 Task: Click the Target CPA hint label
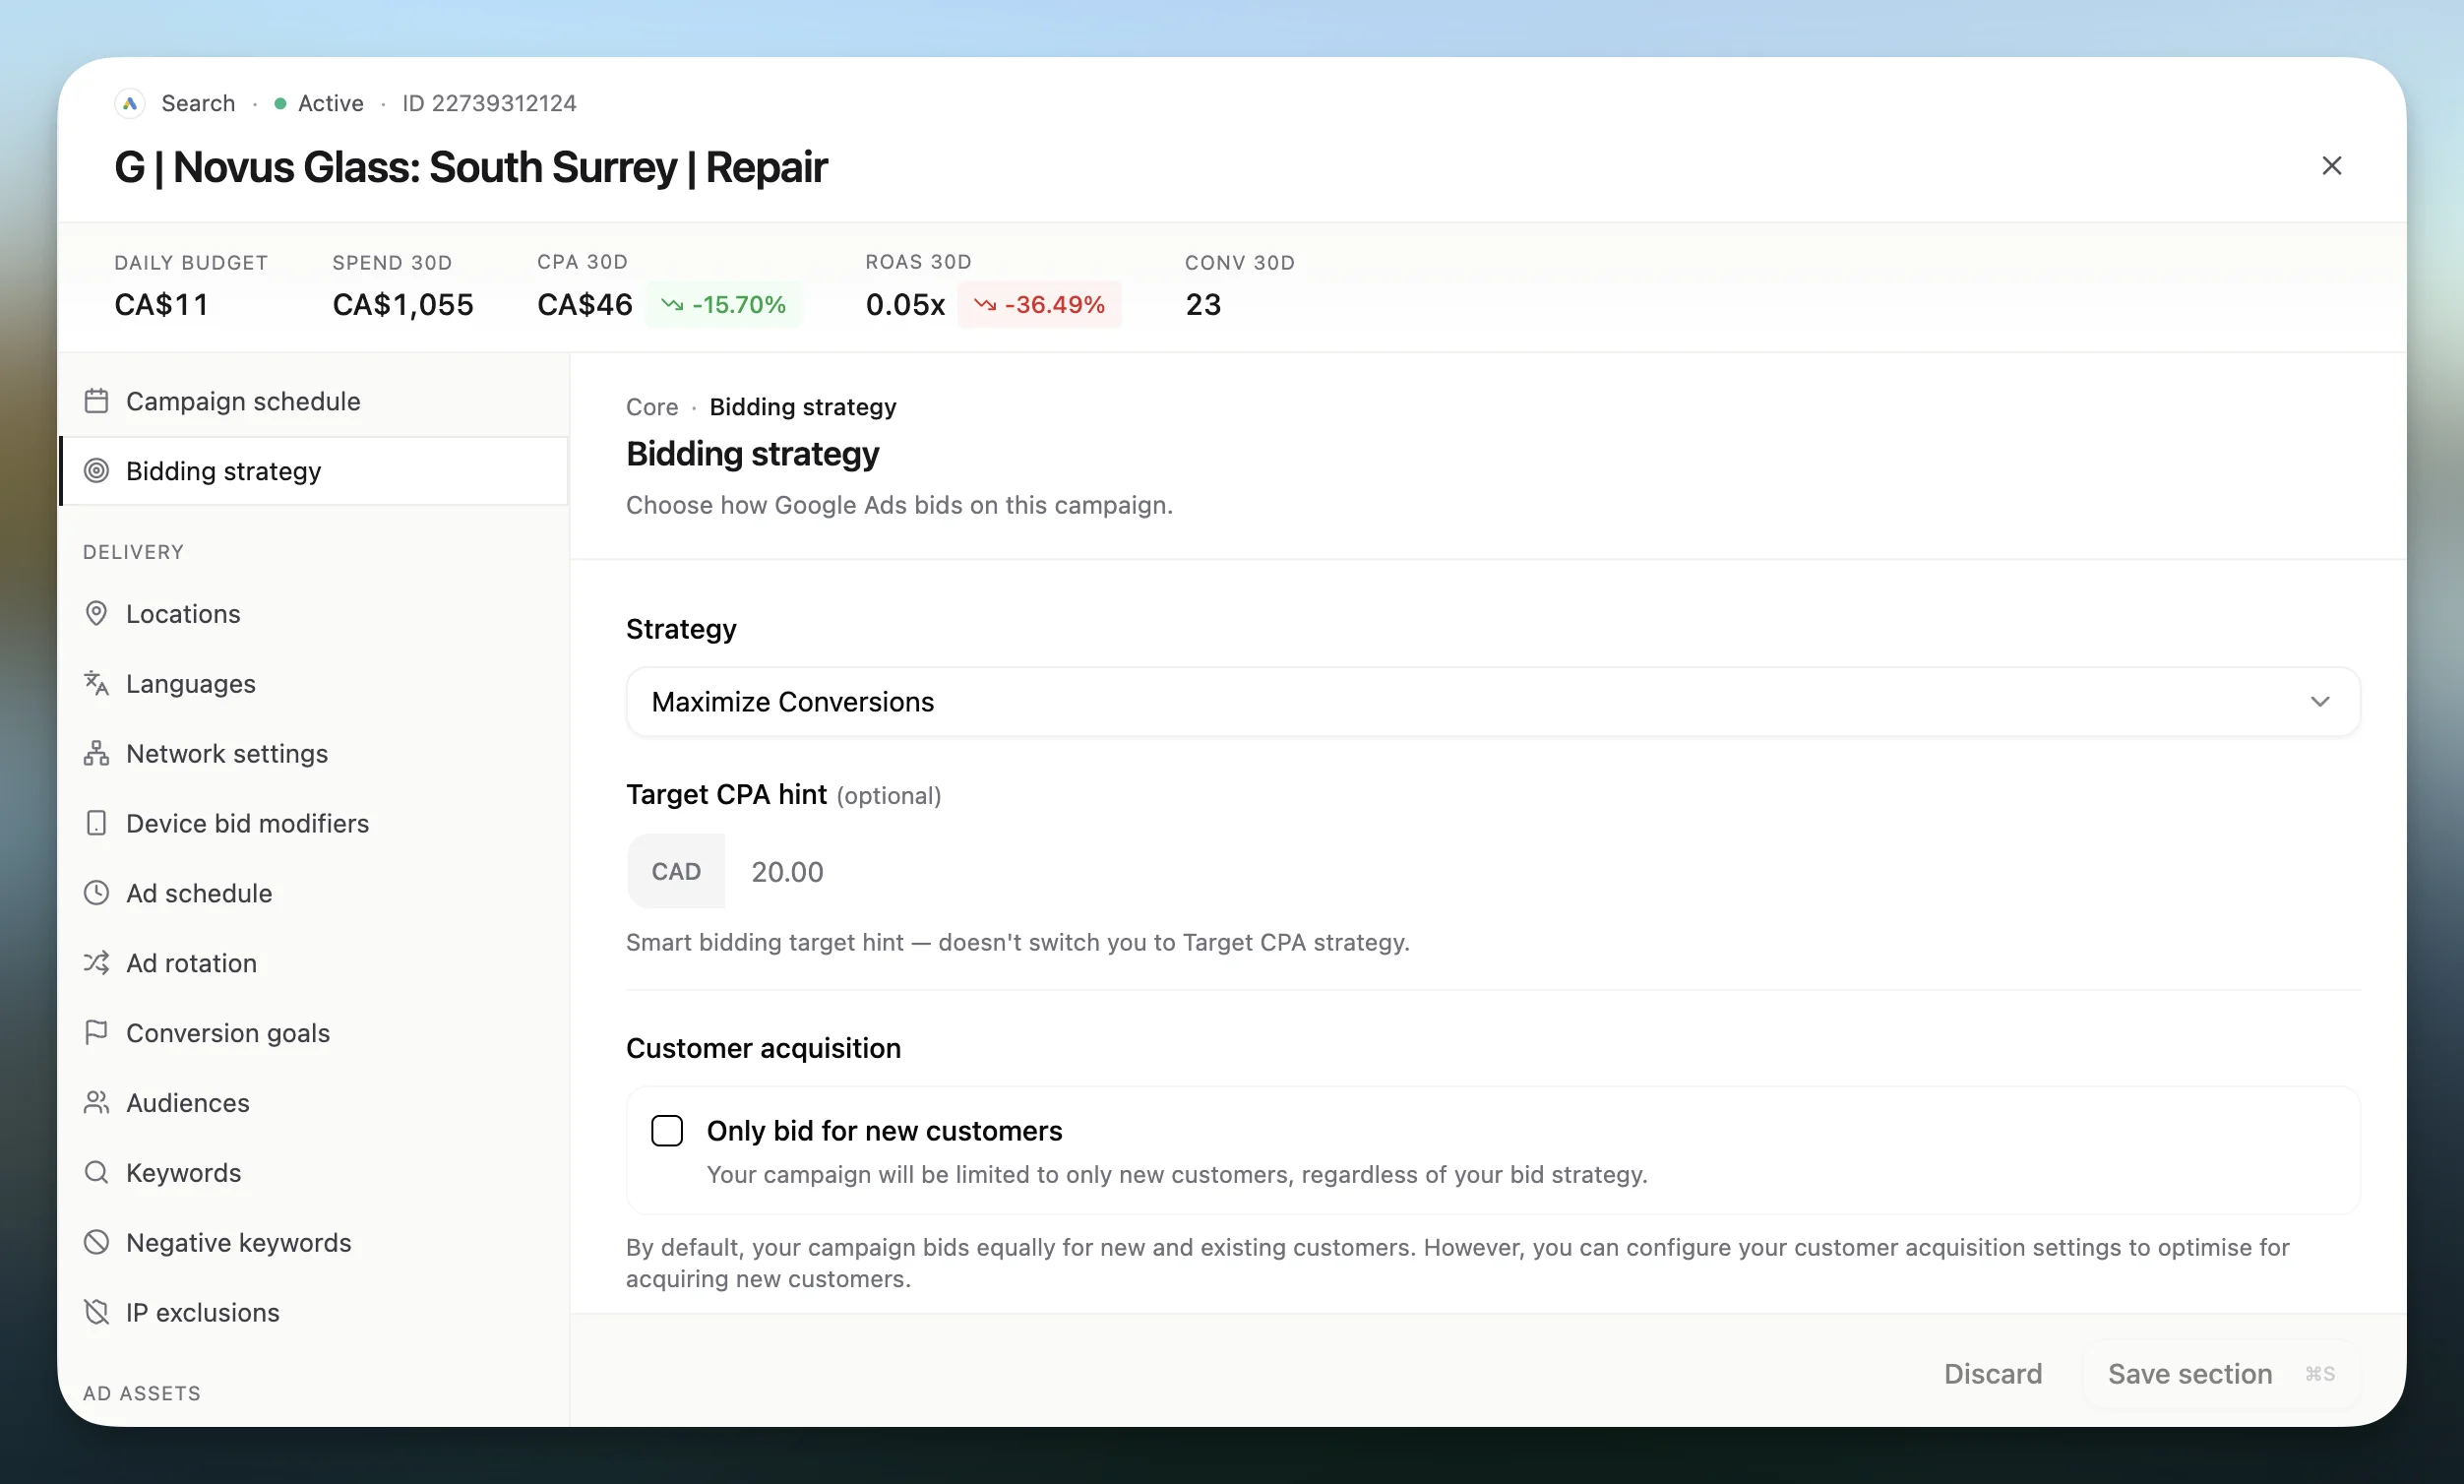(726, 794)
